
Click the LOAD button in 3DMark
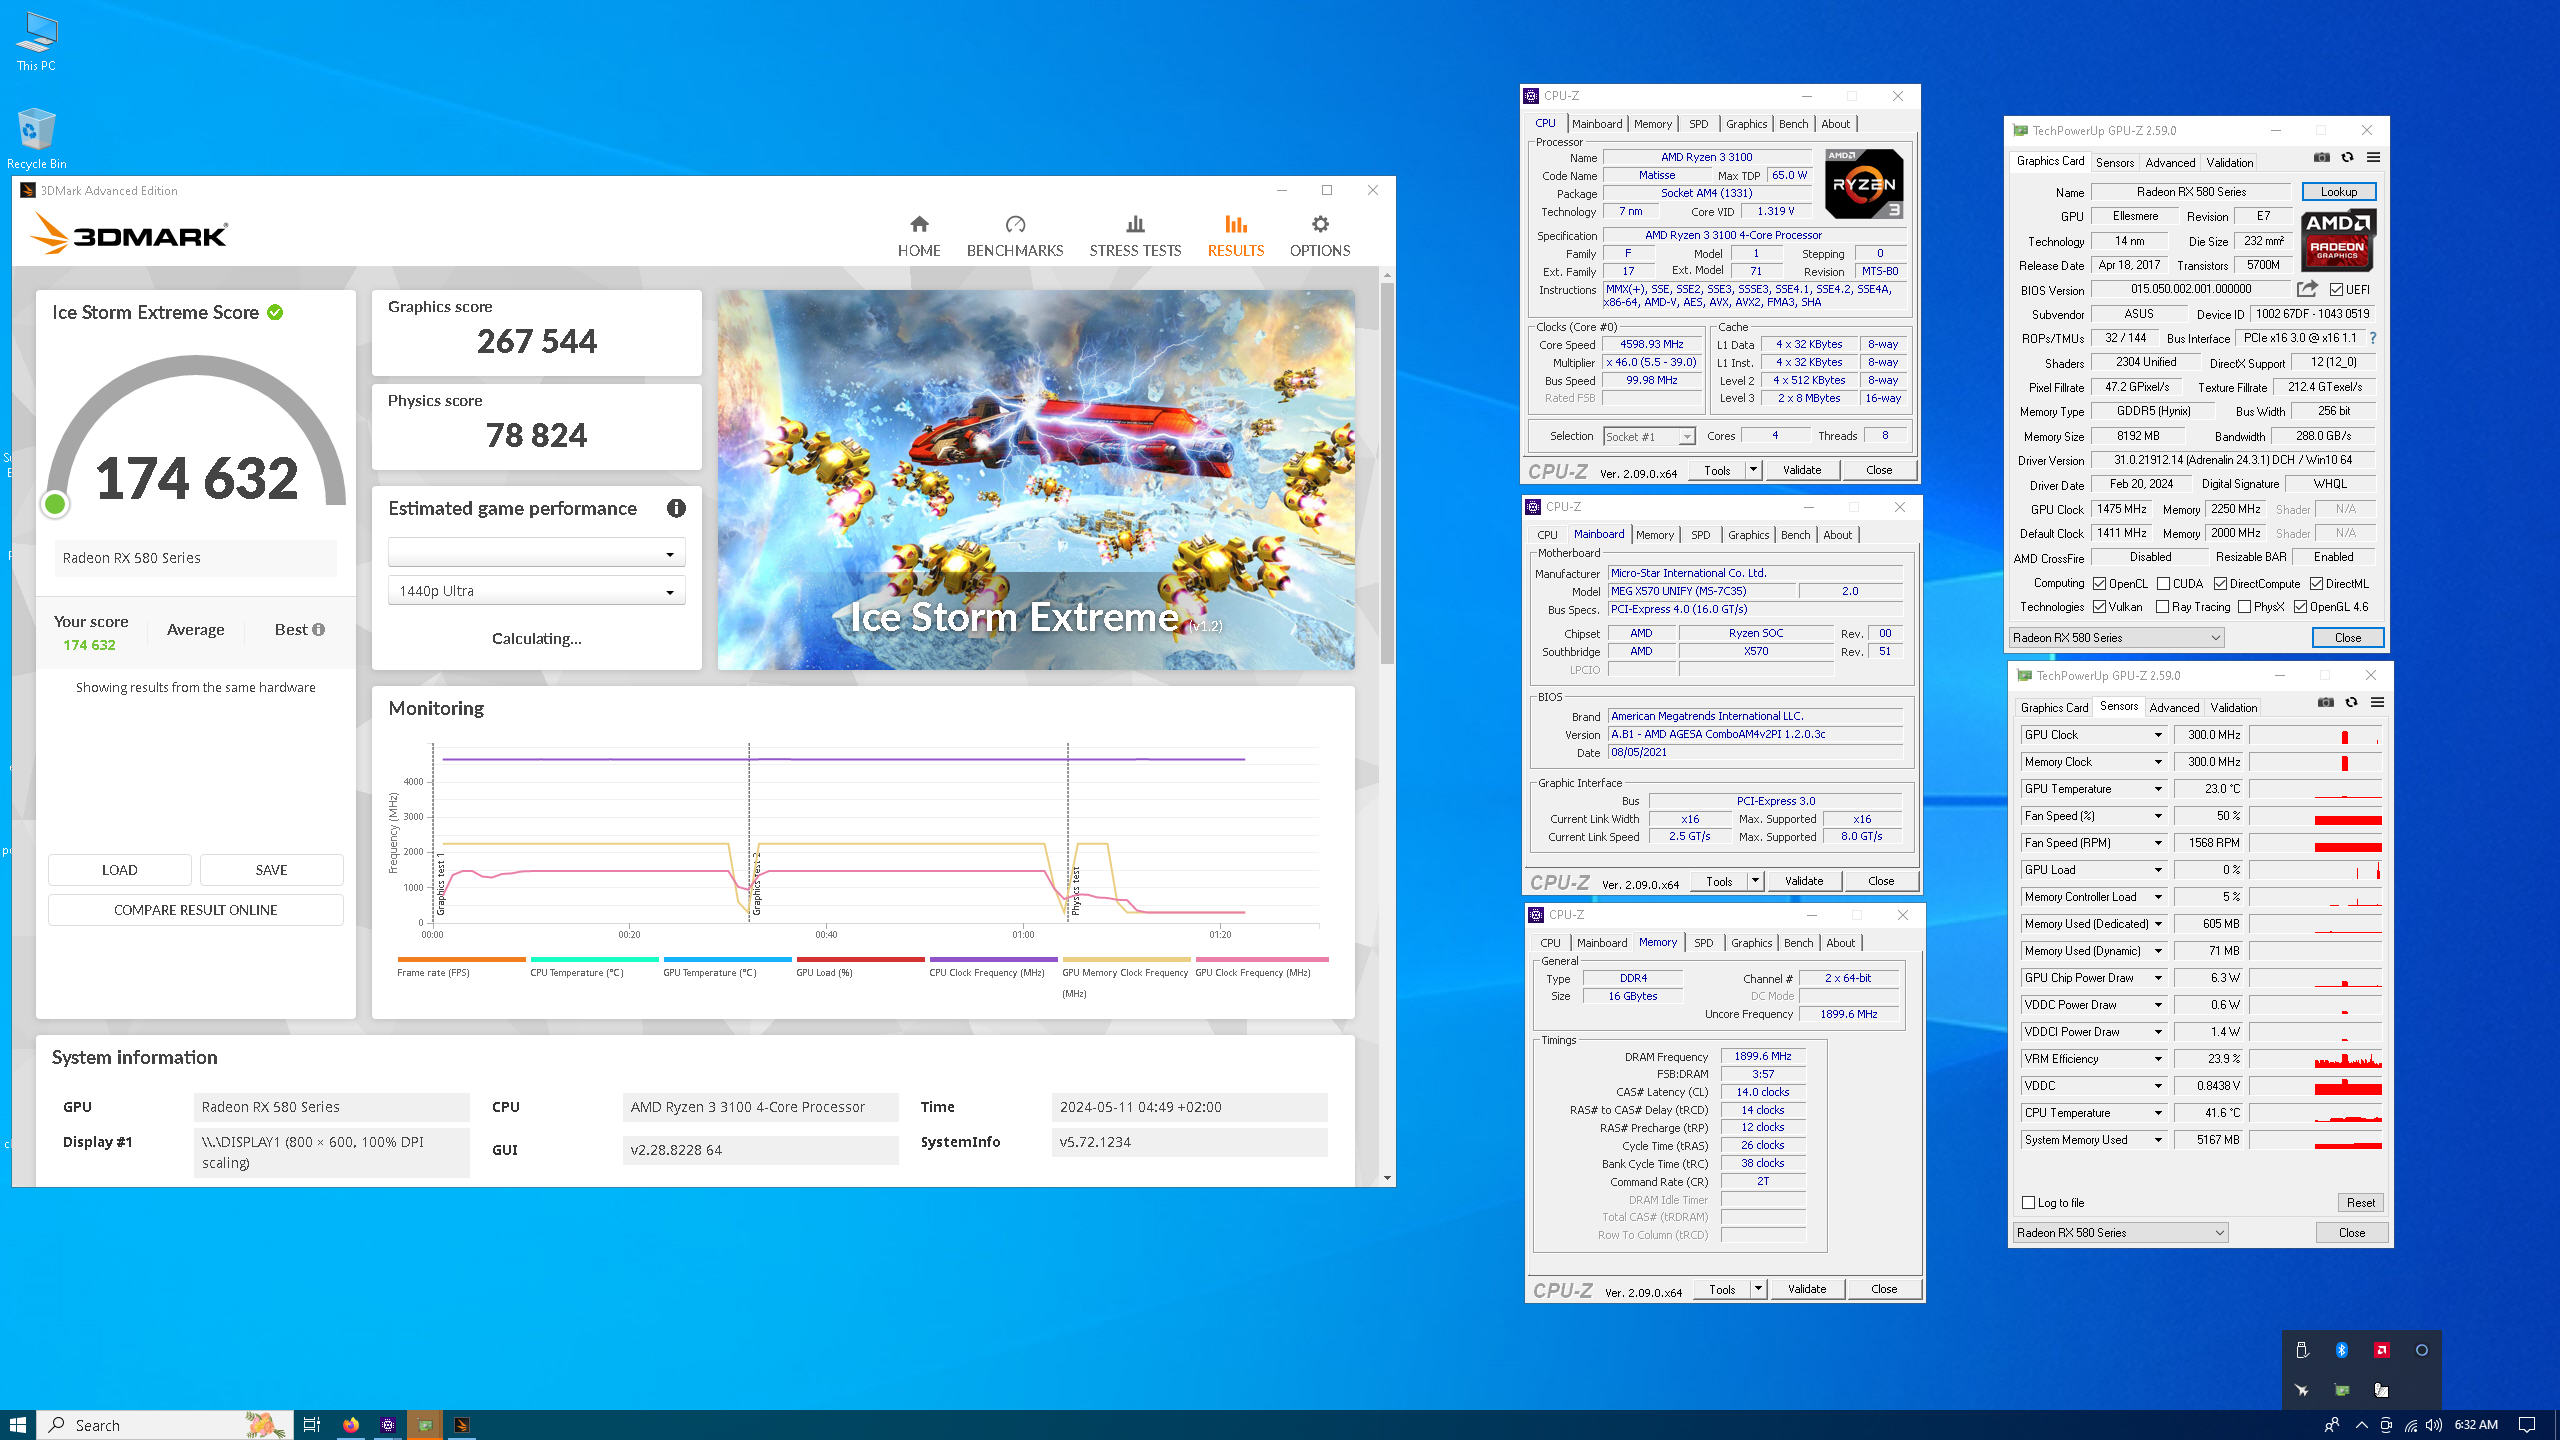(120, 870)
